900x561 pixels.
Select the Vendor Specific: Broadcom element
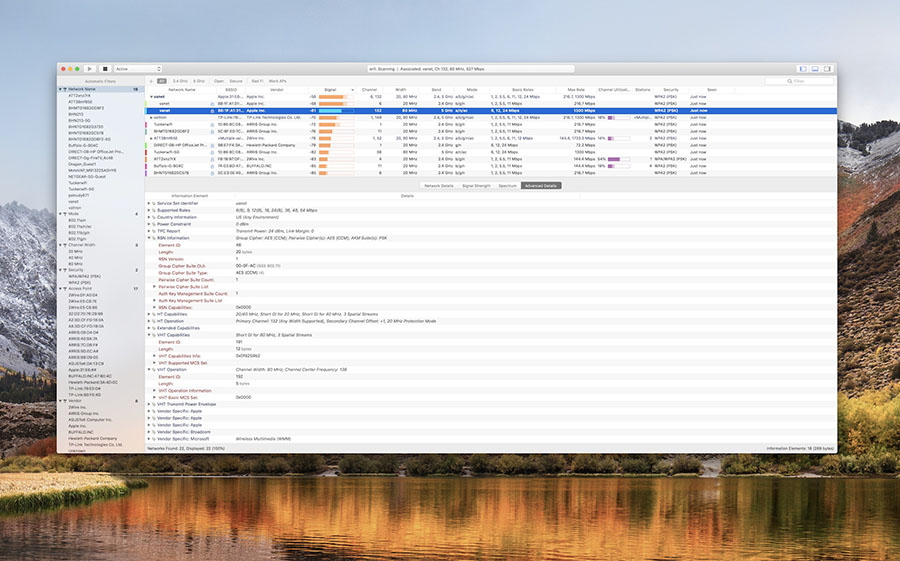point(491,432)
